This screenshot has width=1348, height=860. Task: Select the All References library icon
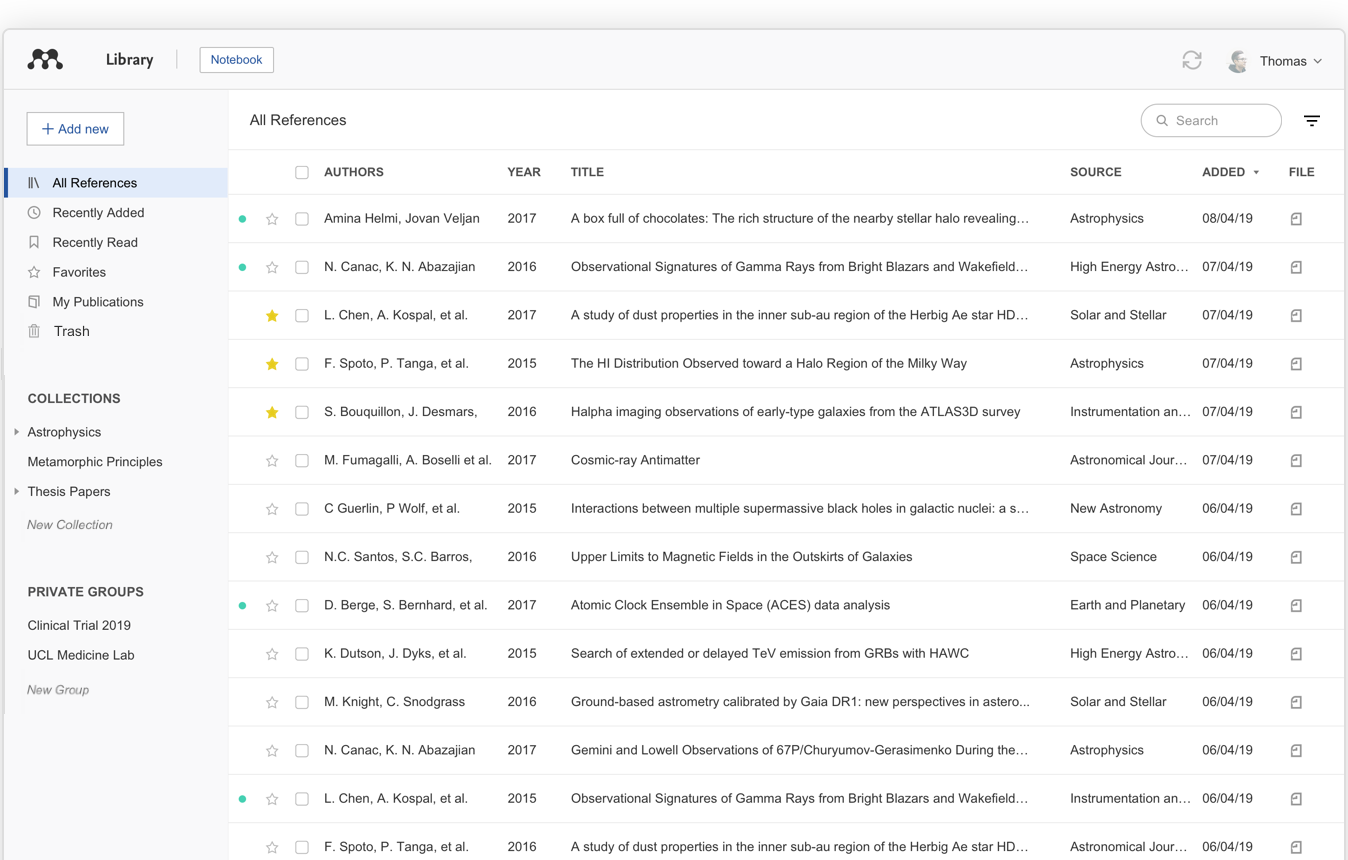tap(35, 182)
